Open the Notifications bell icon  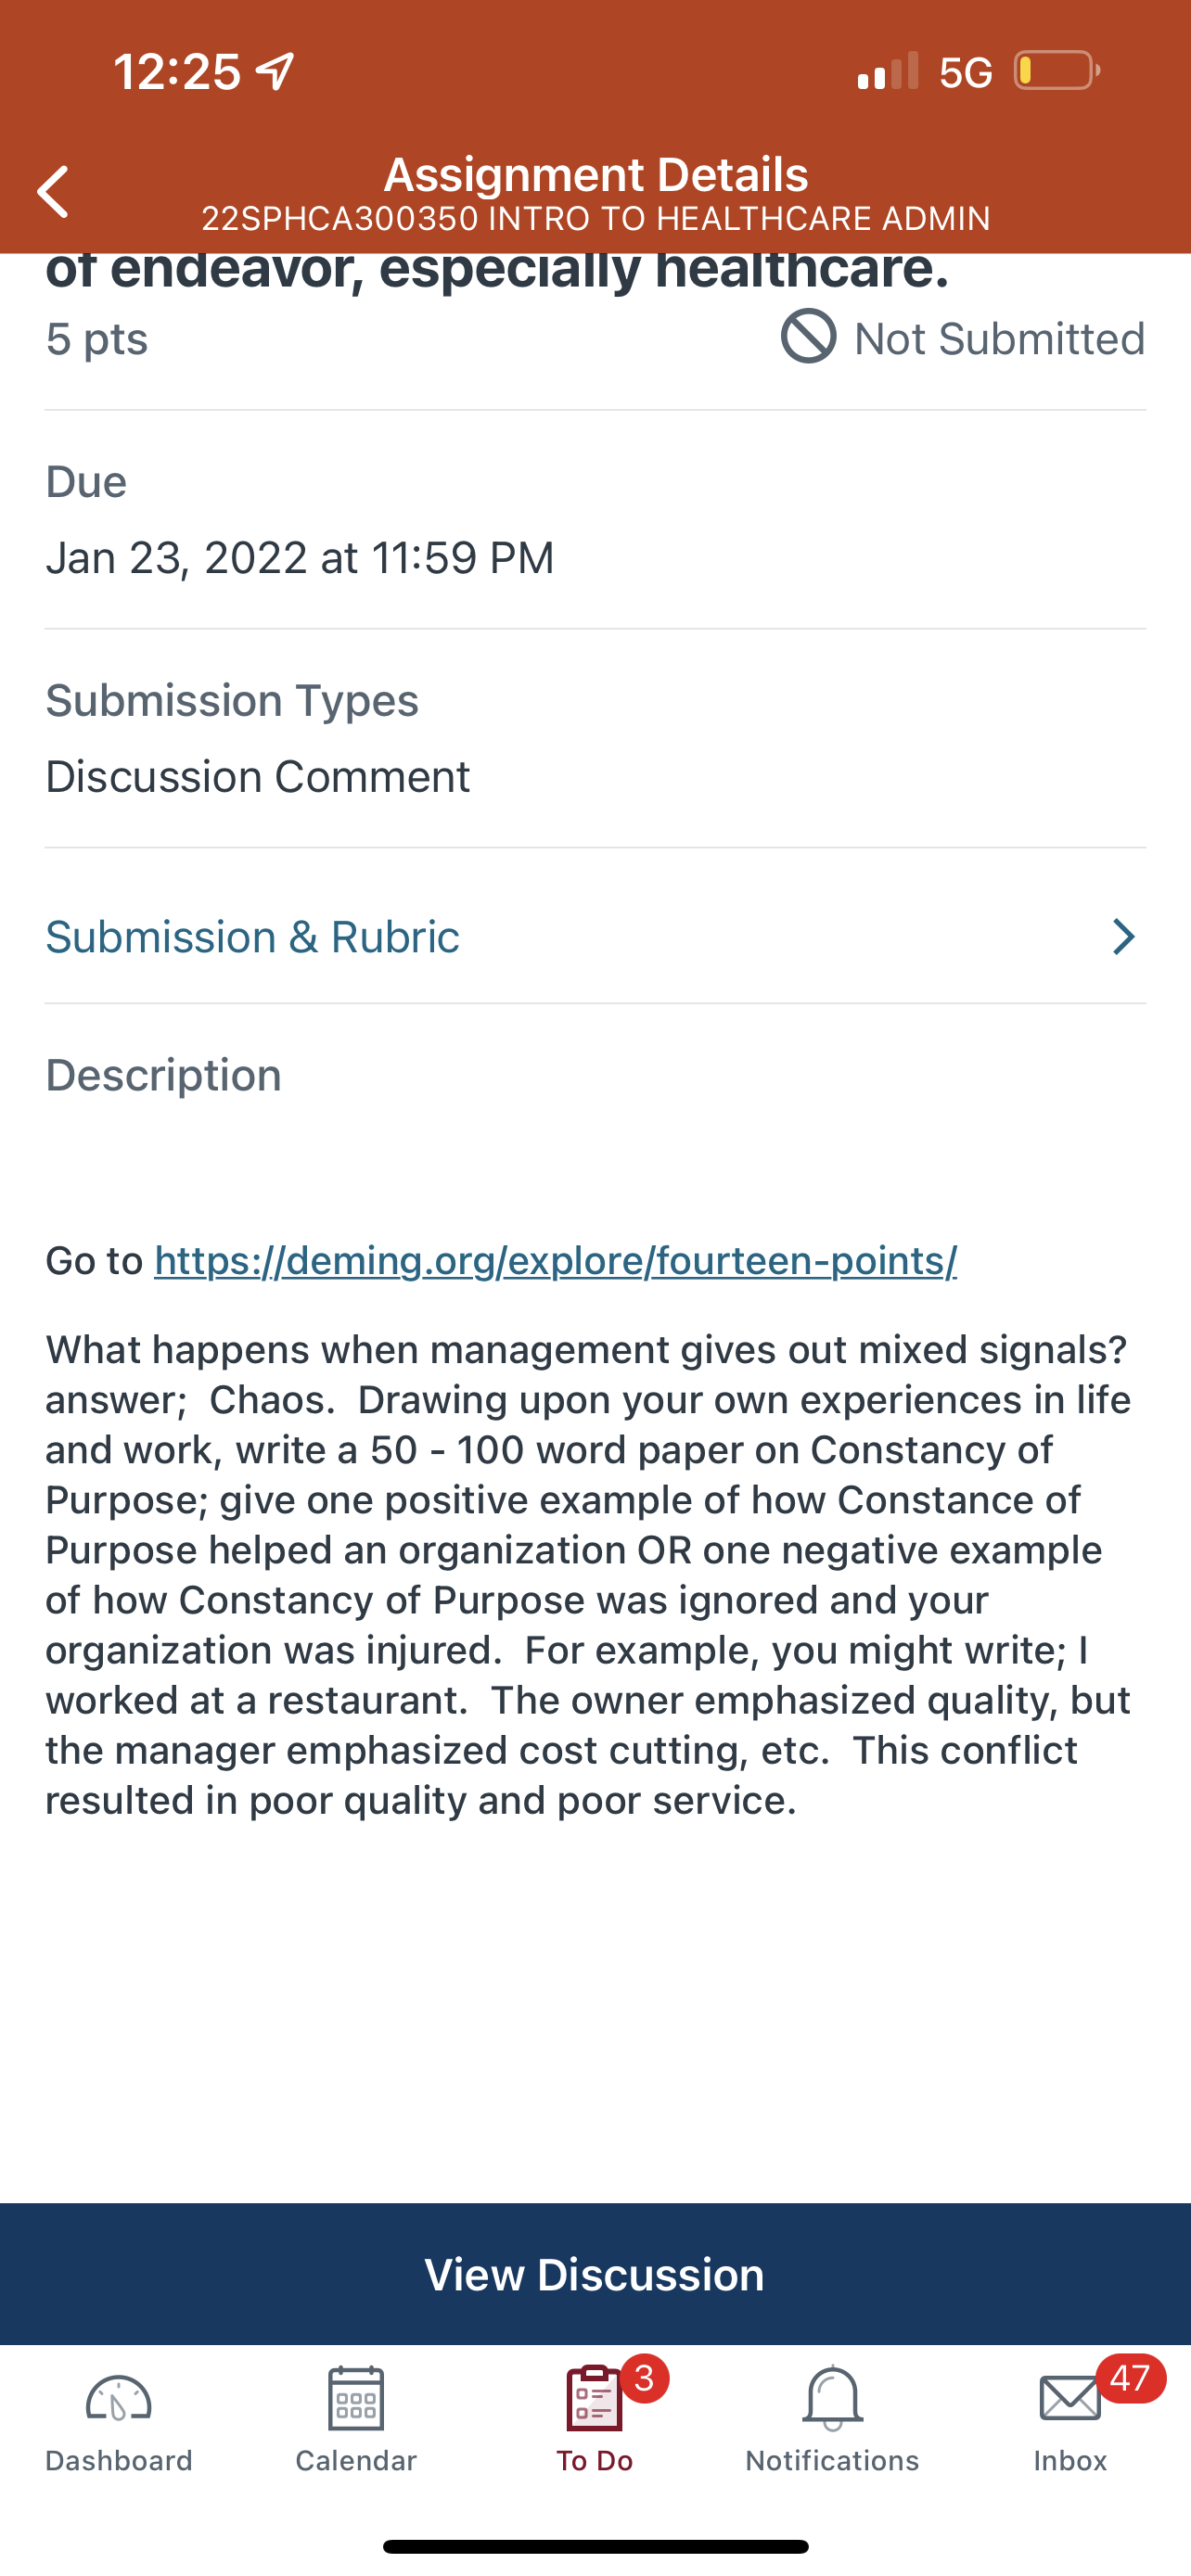[x=832, y=2398]
